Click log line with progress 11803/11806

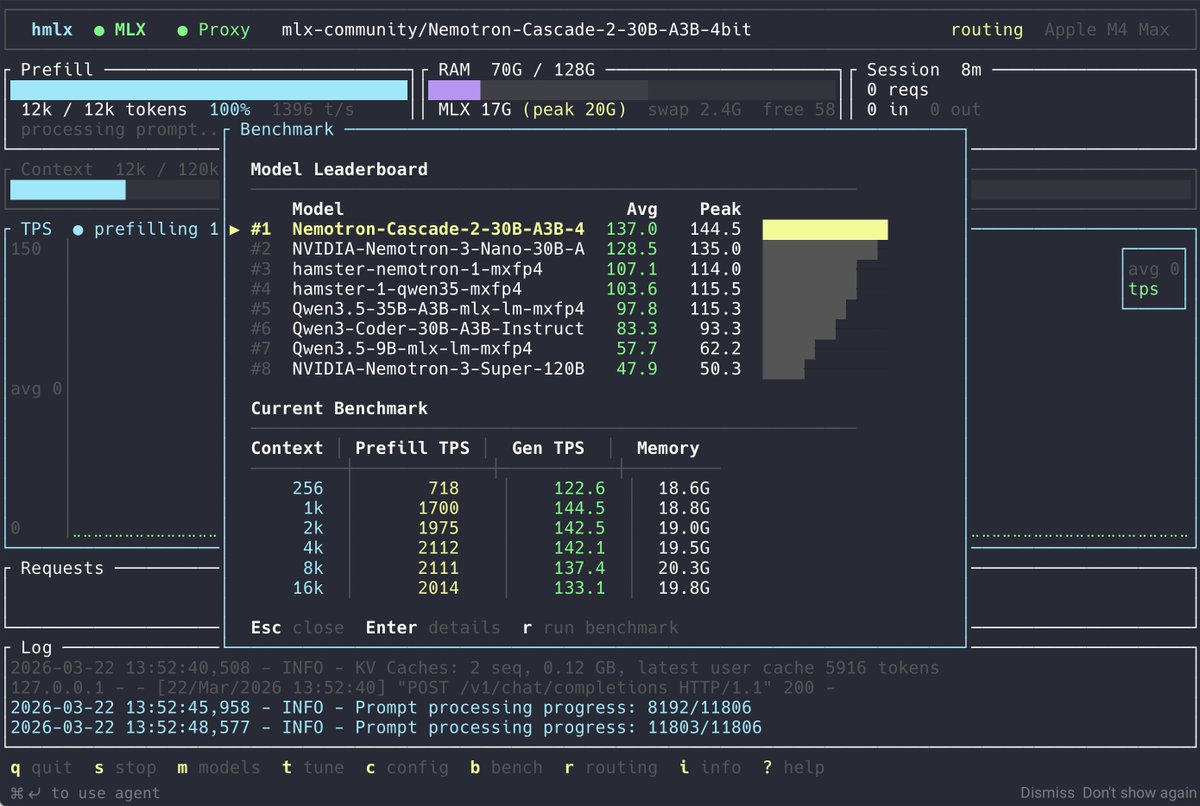coord(386,728)
